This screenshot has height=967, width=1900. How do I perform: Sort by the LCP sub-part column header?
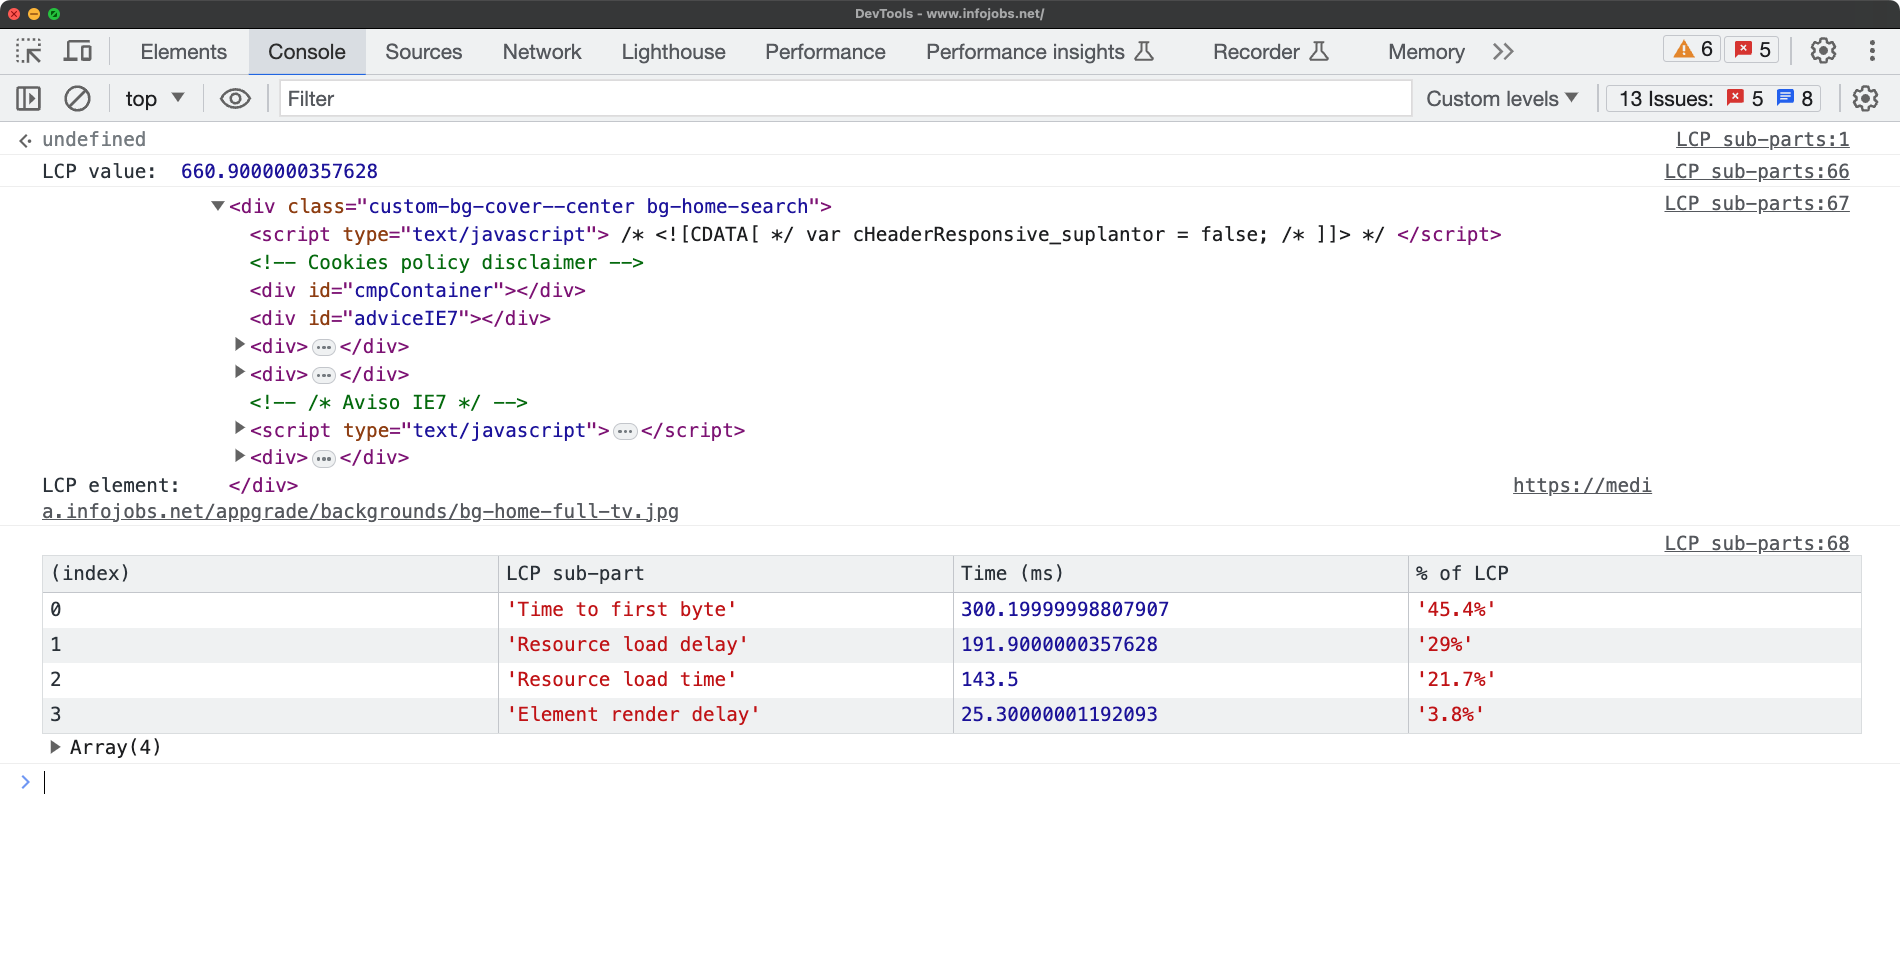click(x=726, y=574)
